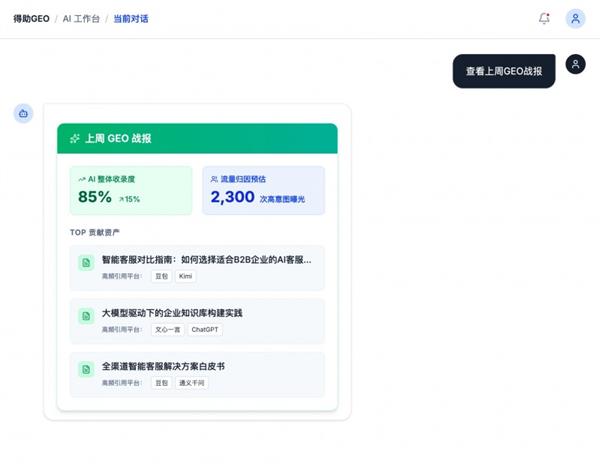Click document icon for 全渠道智能客服解决方案白皮书
This screenshot has width=600, height=465.
86,369
